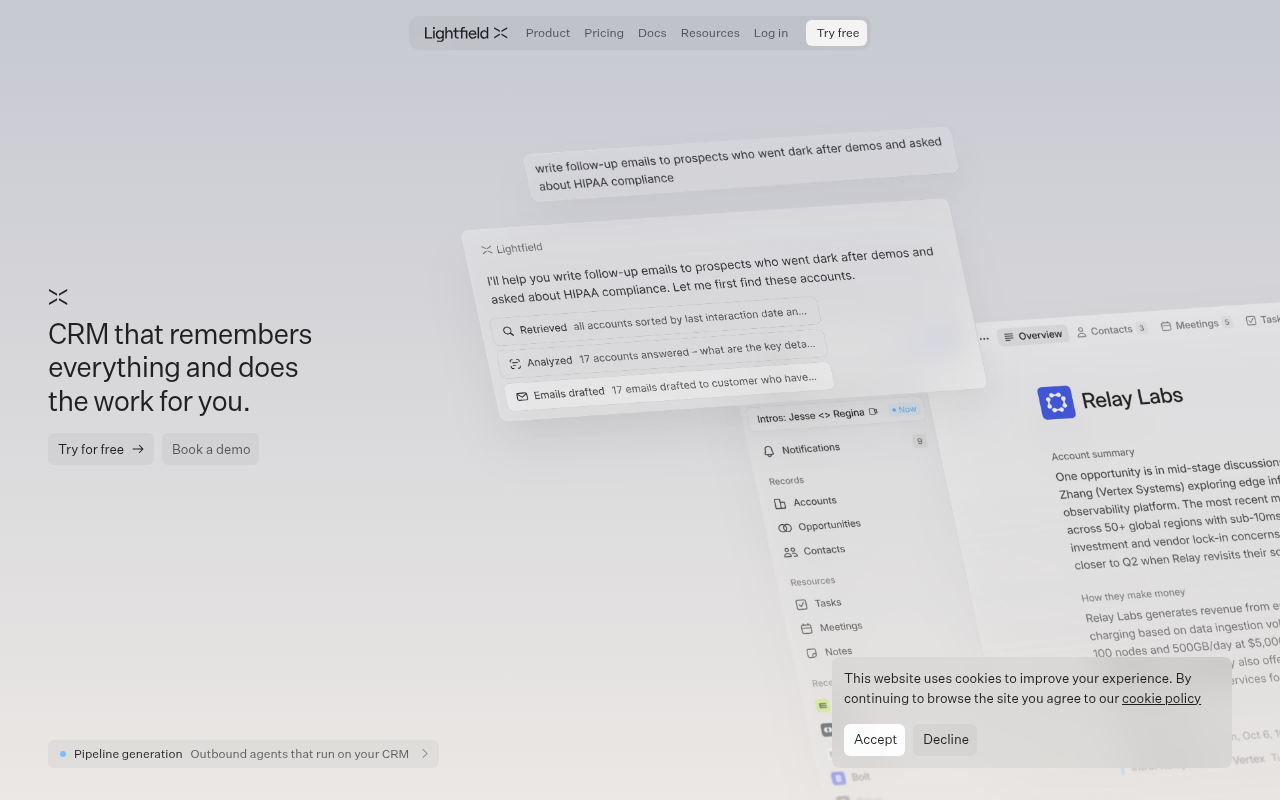
Task: Click the Notes icon in the Resources list
Action: (x=812, y=653)
